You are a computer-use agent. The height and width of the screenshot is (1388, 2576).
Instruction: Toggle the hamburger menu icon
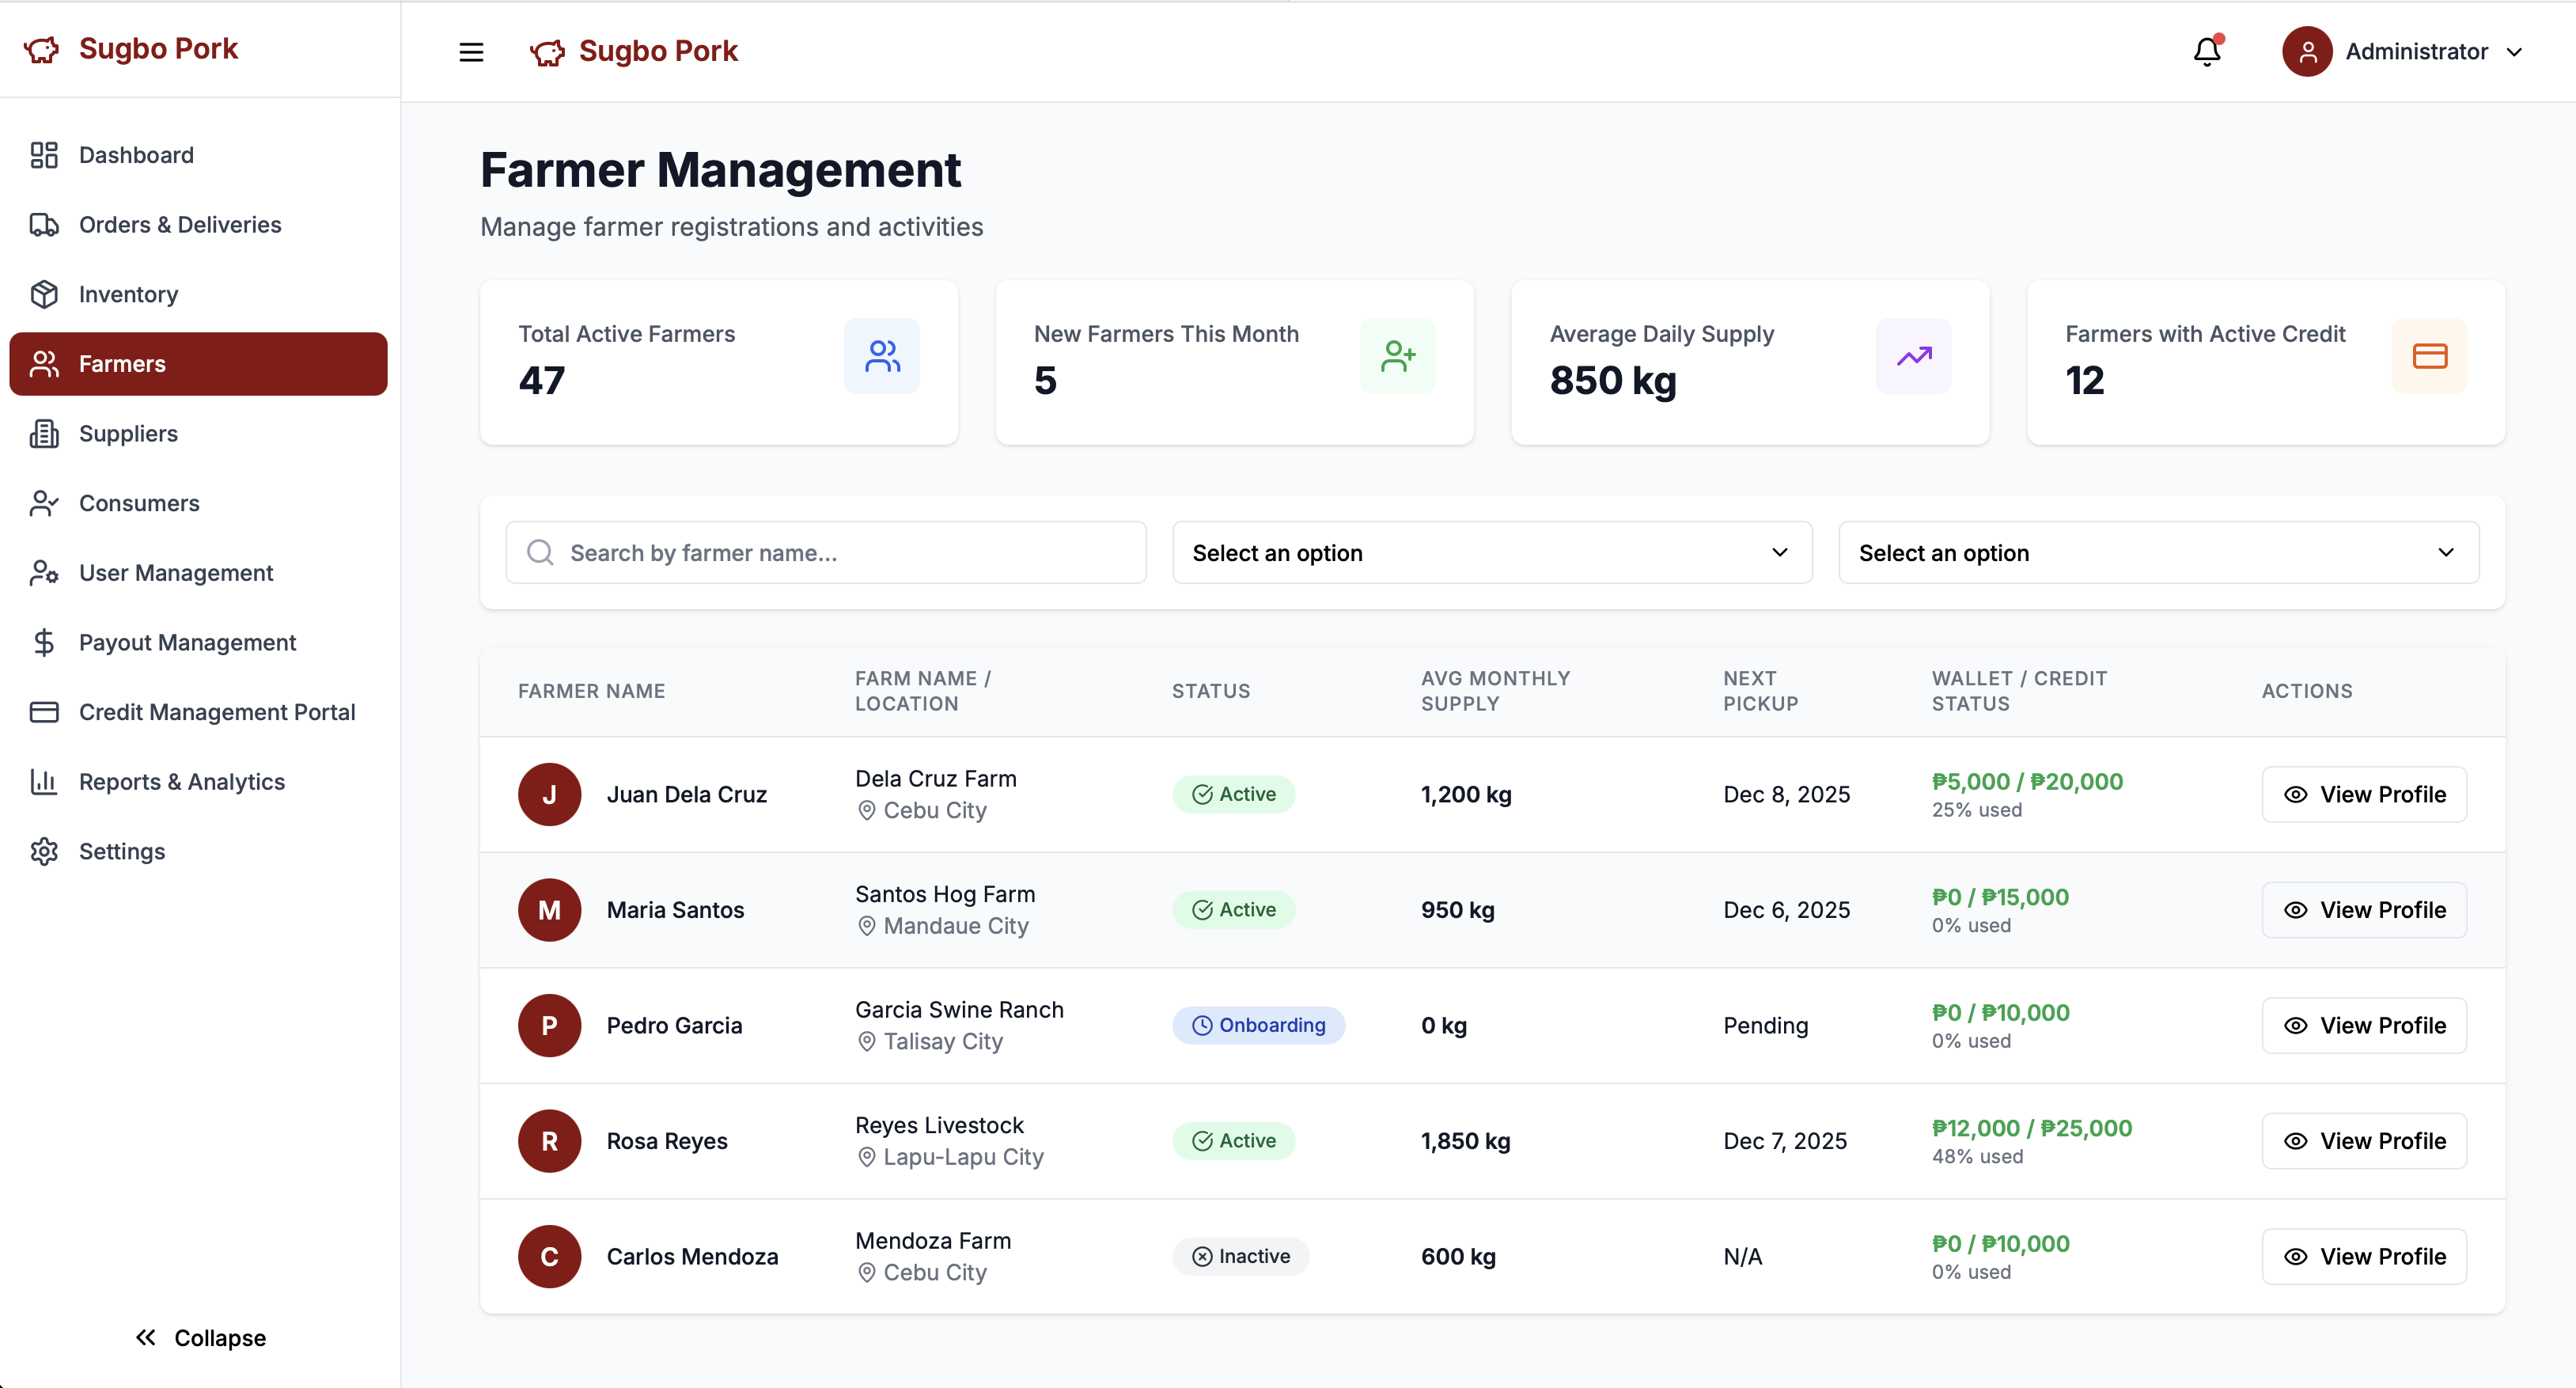[471, 52]
